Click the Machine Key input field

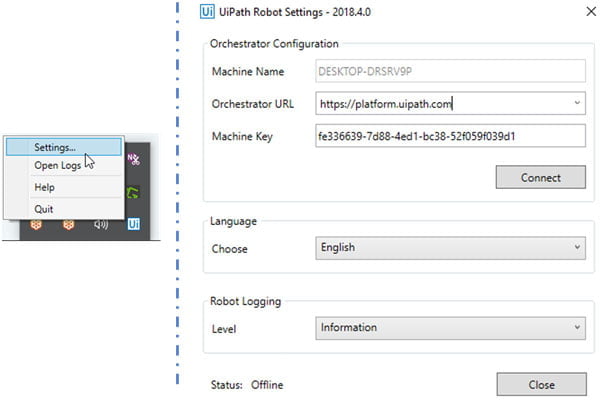point(450,136)
